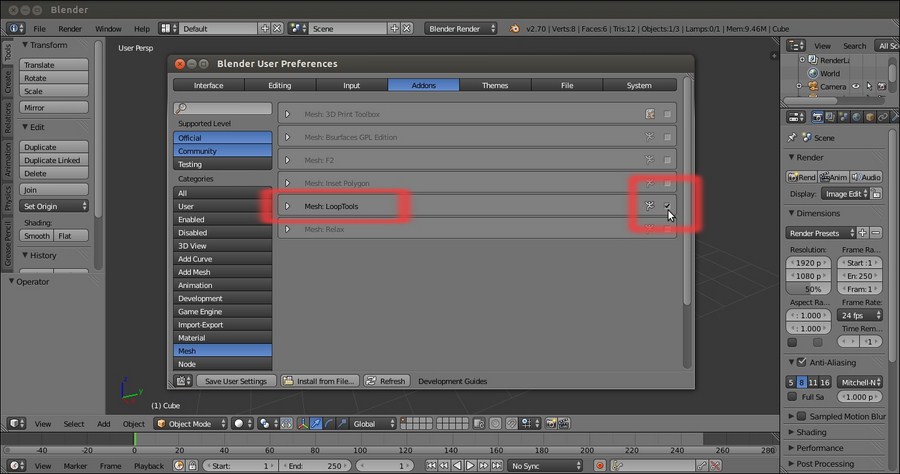Click the magnifier icon in addon search
The width and height of the screenshot is (900, 474).
click(181, 108)
